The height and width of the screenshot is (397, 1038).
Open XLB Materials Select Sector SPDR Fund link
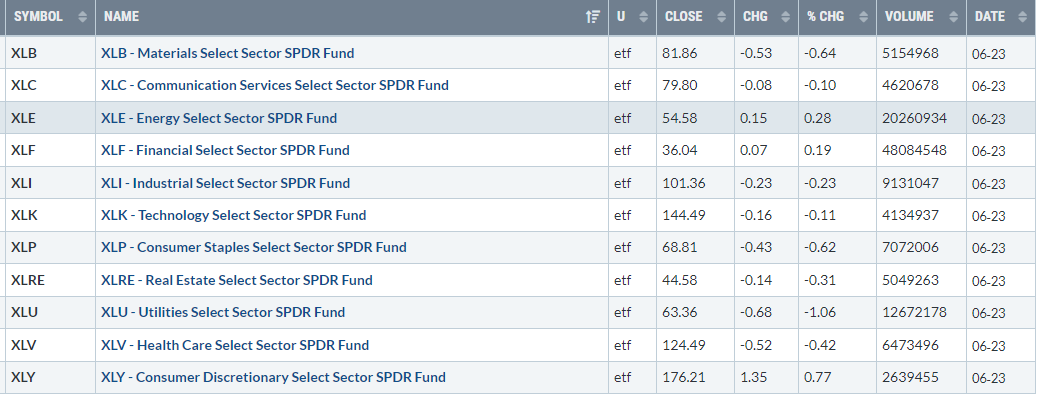tap(228, 53)
